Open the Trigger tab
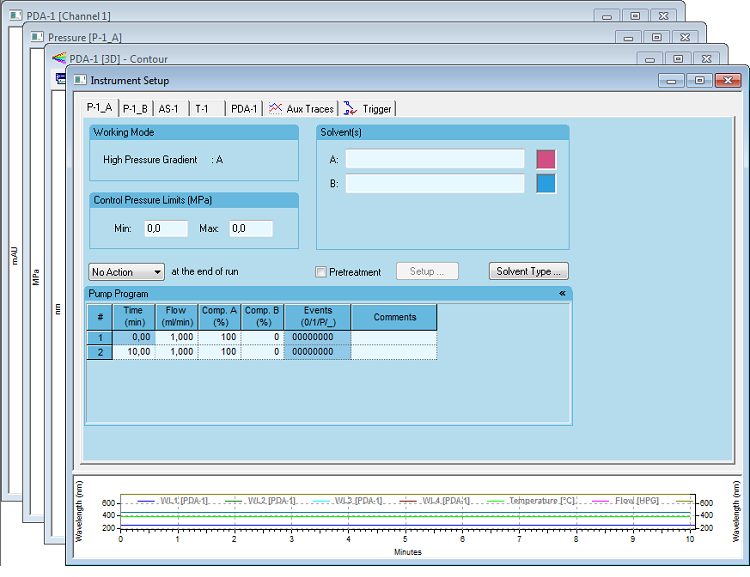This screenshot has height=577, width=750. [x=368, y=108]
